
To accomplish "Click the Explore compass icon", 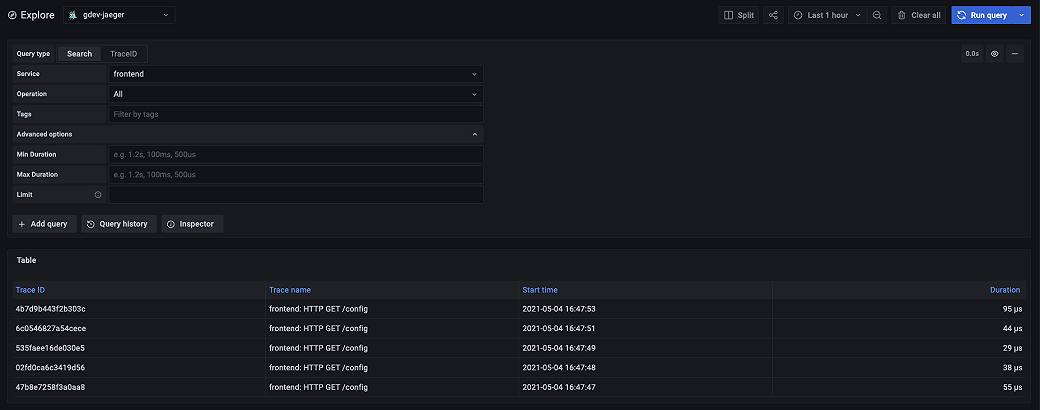I will (12, 15).
